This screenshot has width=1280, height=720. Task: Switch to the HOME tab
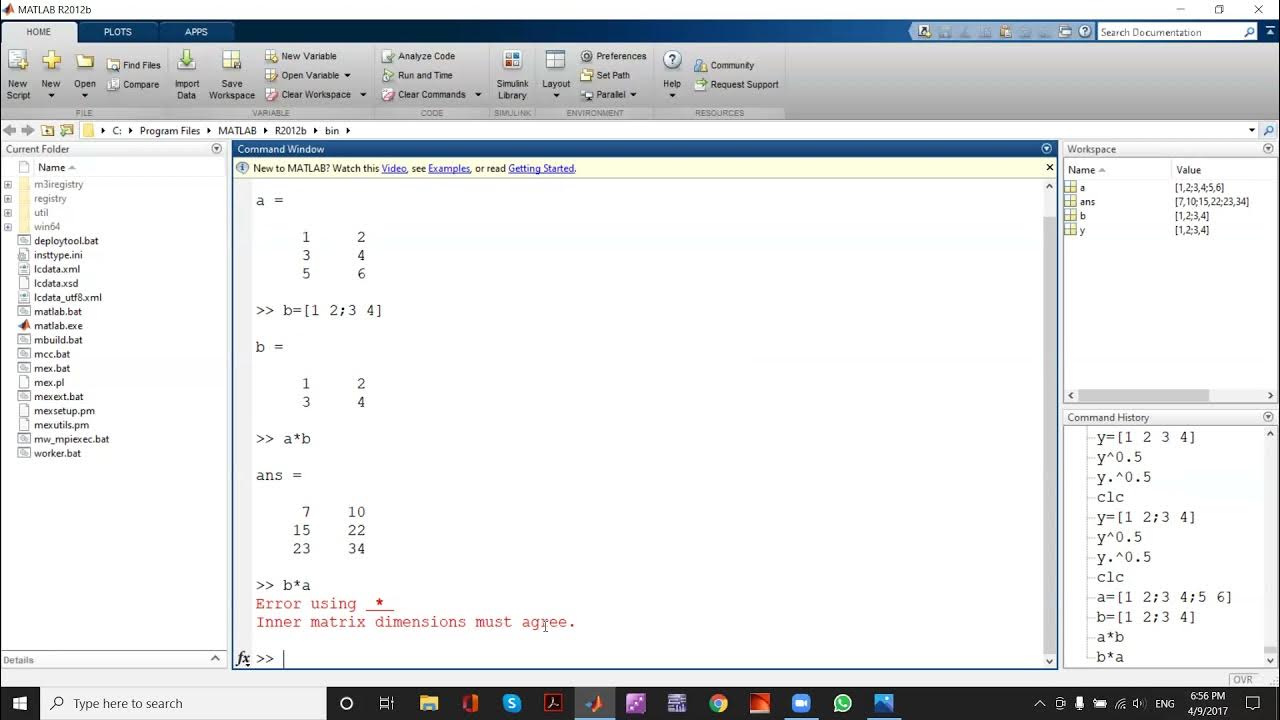tap(39, 32)
